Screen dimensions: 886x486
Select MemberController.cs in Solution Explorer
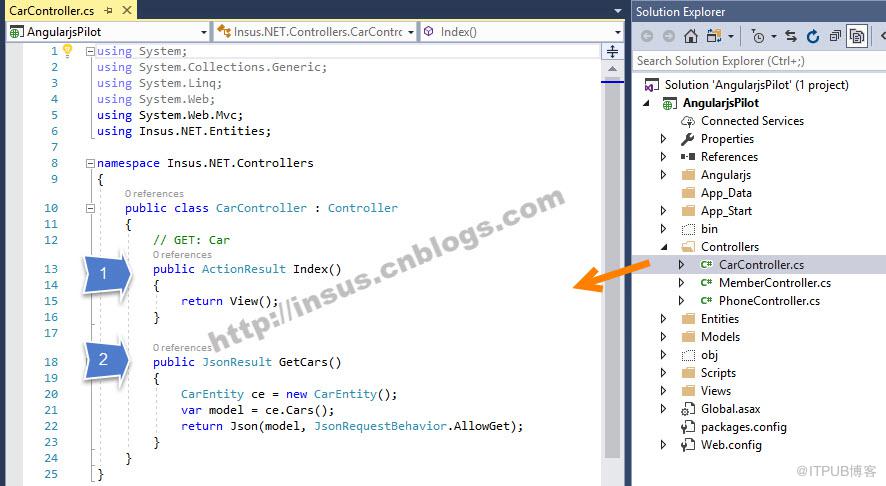pyautogui.click(x=775, y=283)
